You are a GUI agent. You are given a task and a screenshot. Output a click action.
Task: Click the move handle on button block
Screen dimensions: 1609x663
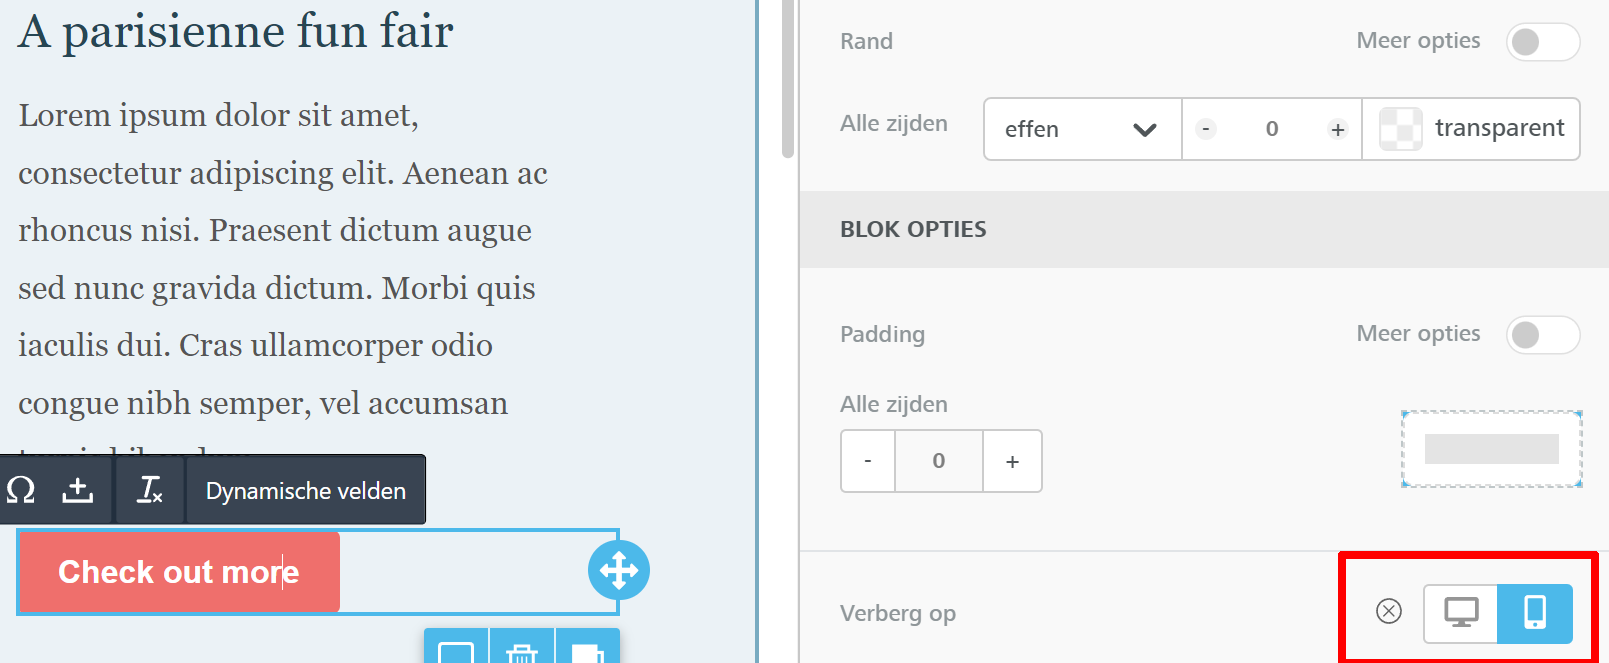(619, 571)
